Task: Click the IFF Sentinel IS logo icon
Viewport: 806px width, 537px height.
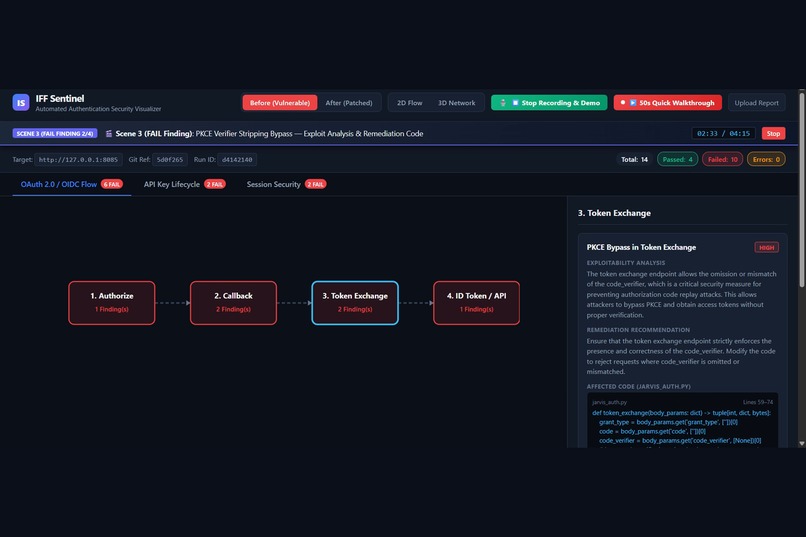Action: (x=21, y=102)
